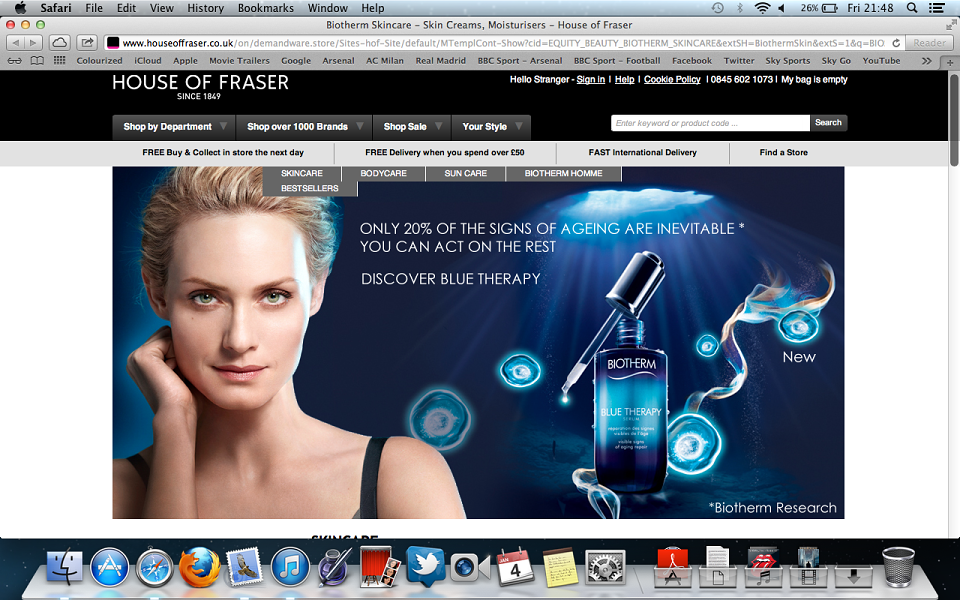Launch Firefox from the dock
The height and width of the screenshot is (600, 960).
click(200, 567)
